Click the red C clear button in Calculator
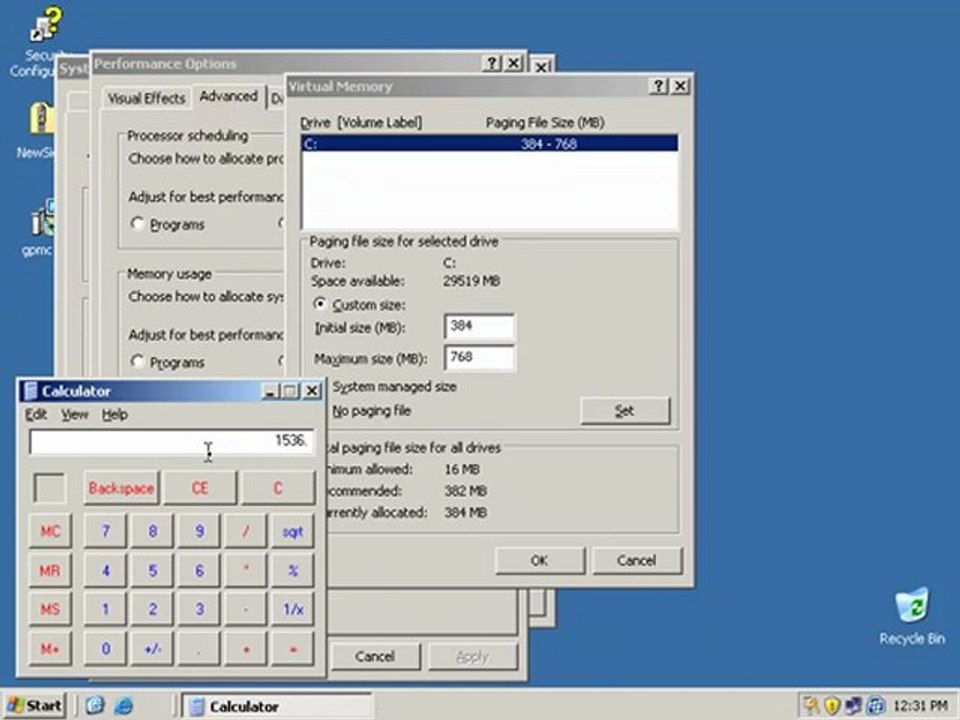The height and width of the screenshot is (720, 960). (278, 488)
